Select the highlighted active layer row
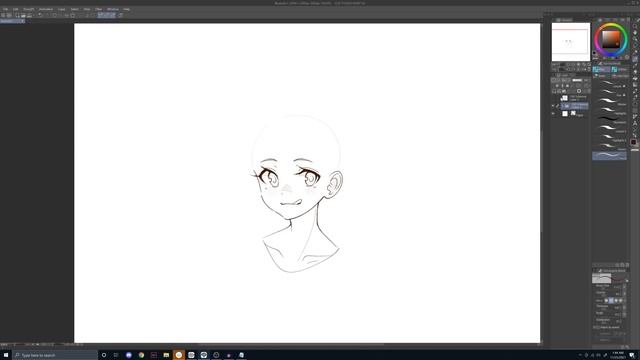 pos(575,106)
